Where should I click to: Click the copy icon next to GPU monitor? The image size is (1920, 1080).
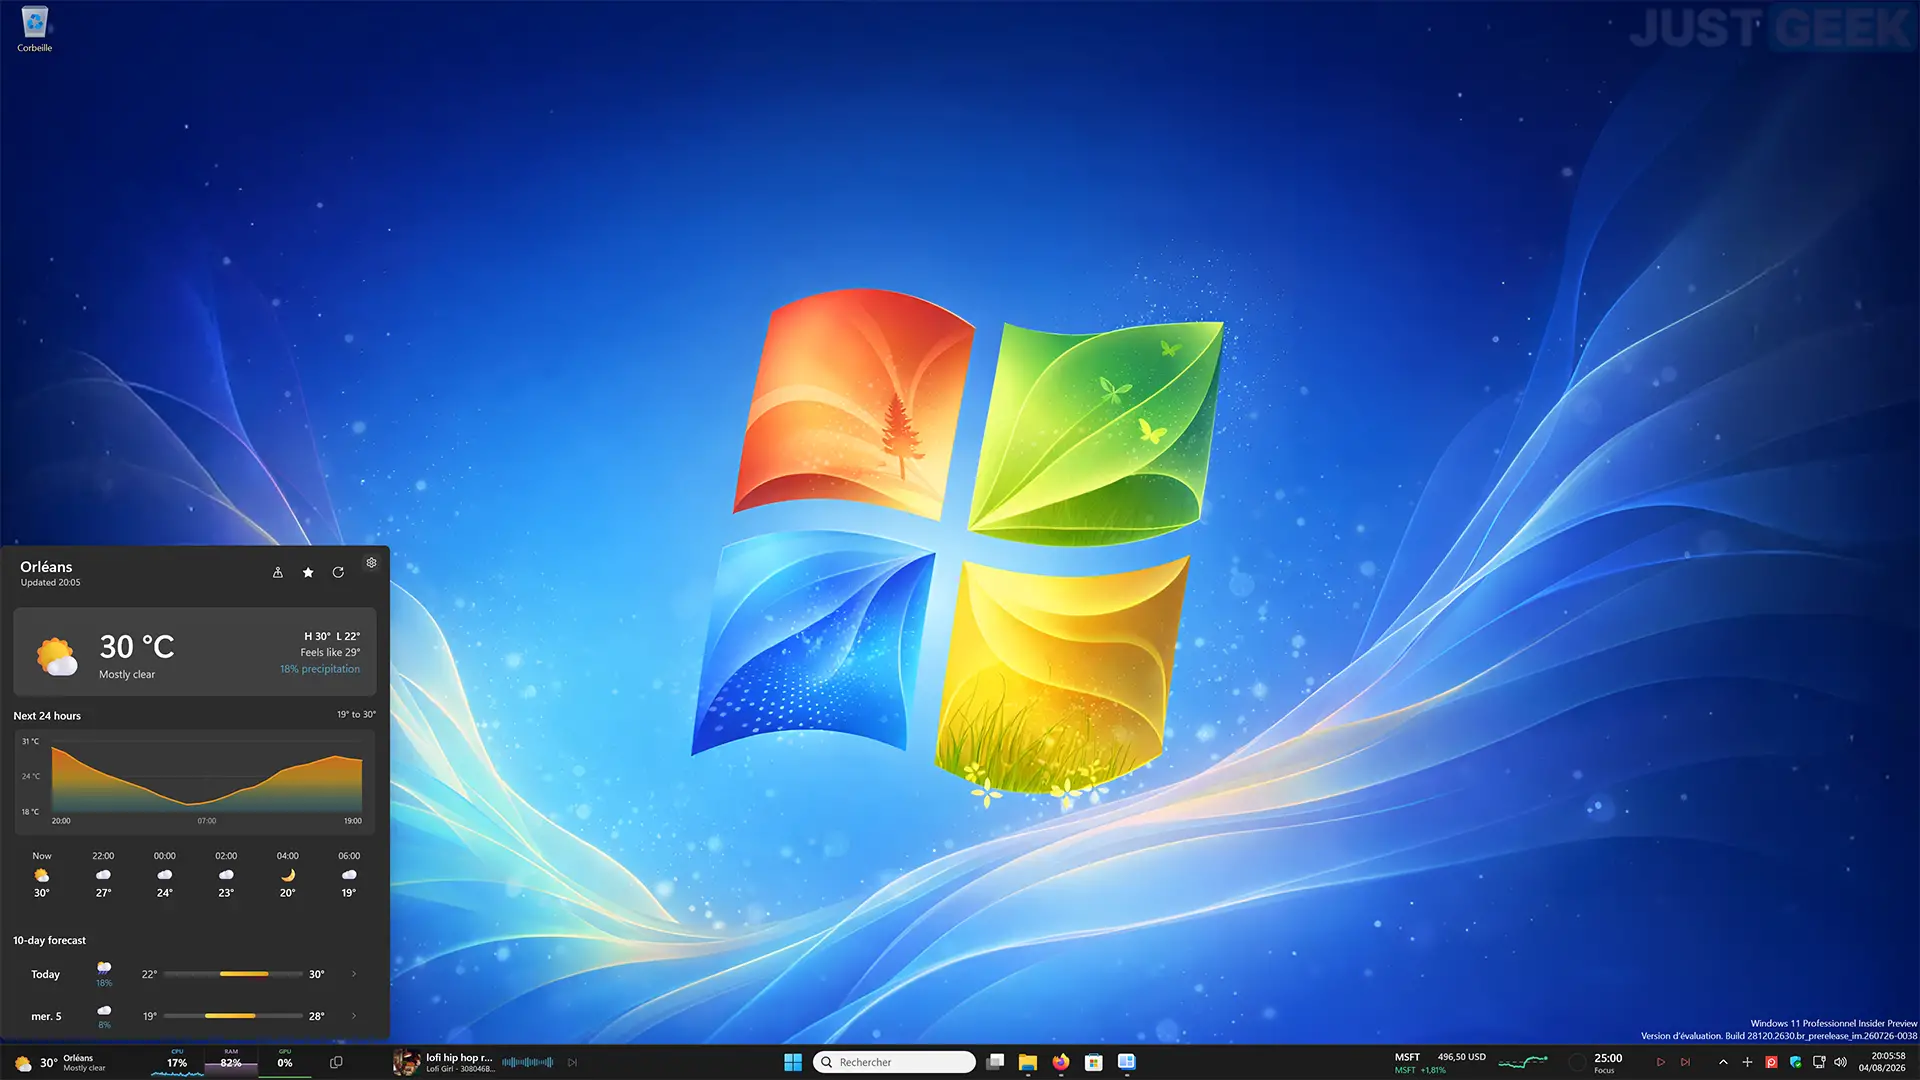(336, 1062)
